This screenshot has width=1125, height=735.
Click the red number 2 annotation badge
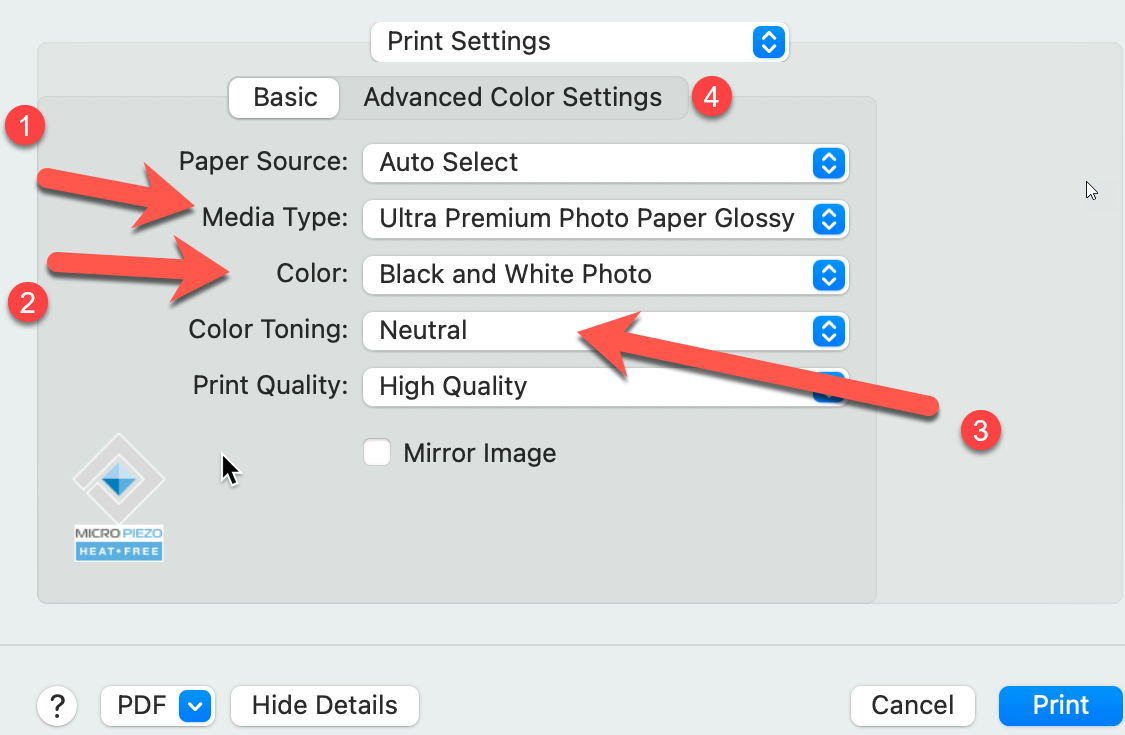(27, 302)
